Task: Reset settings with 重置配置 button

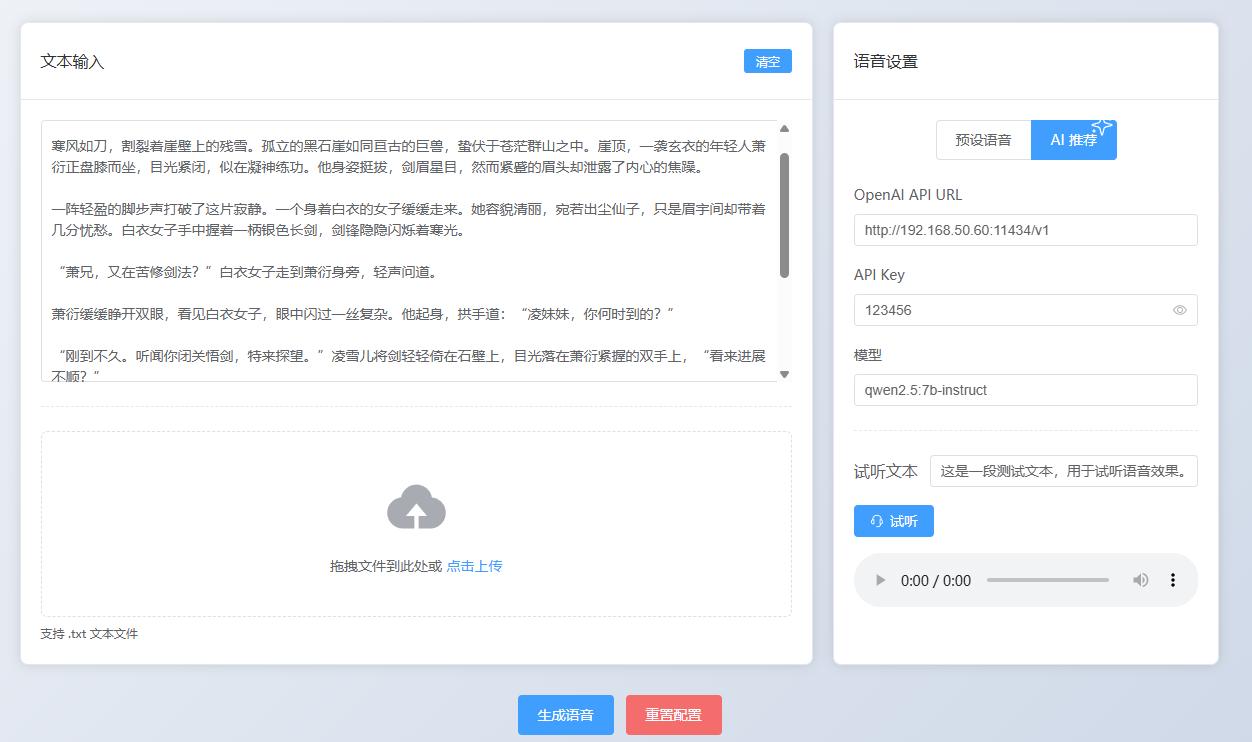Action: pos(673,715)
